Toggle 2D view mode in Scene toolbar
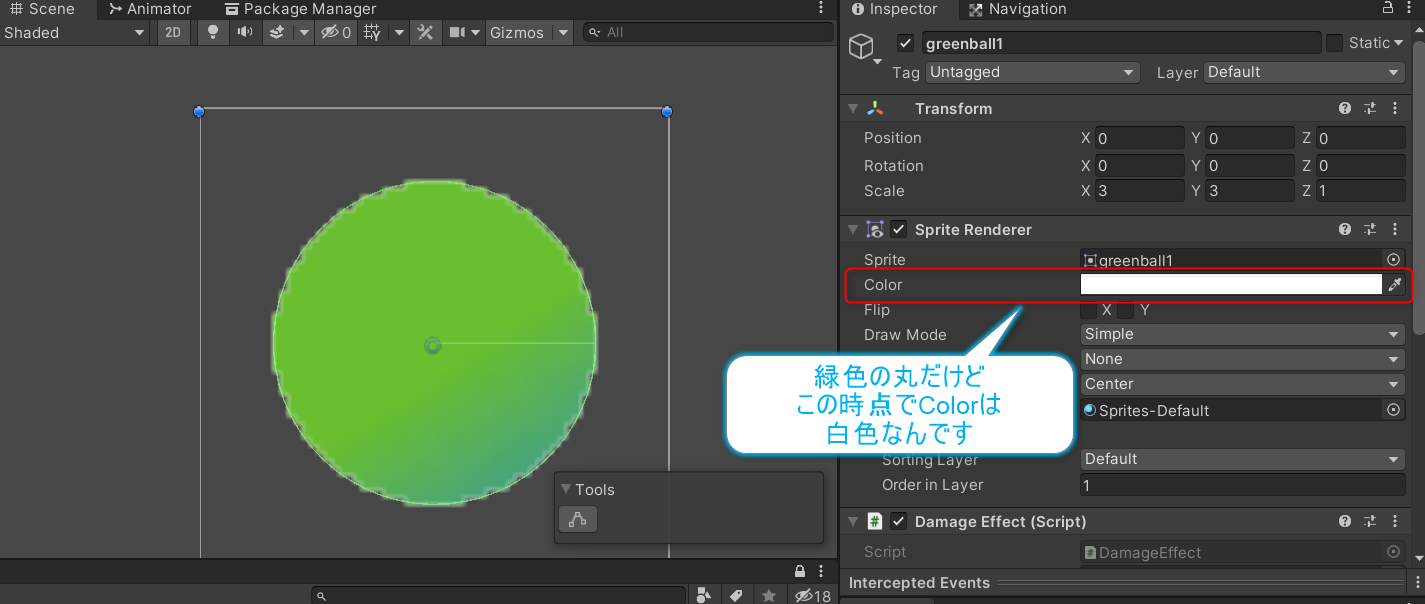Image resolution: width=1425 pixels, height=604 pixels. [x=173, y=32]
